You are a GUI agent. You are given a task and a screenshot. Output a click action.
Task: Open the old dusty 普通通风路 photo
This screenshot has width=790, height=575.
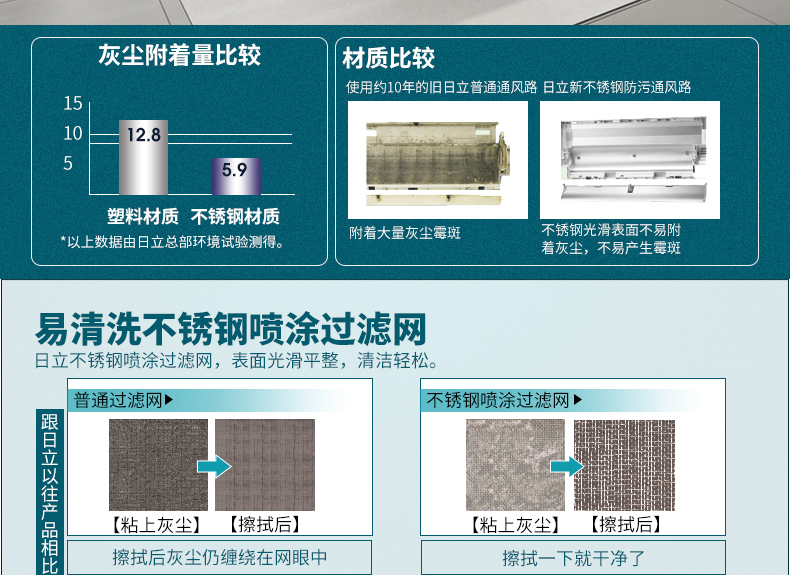click(437, 160)
